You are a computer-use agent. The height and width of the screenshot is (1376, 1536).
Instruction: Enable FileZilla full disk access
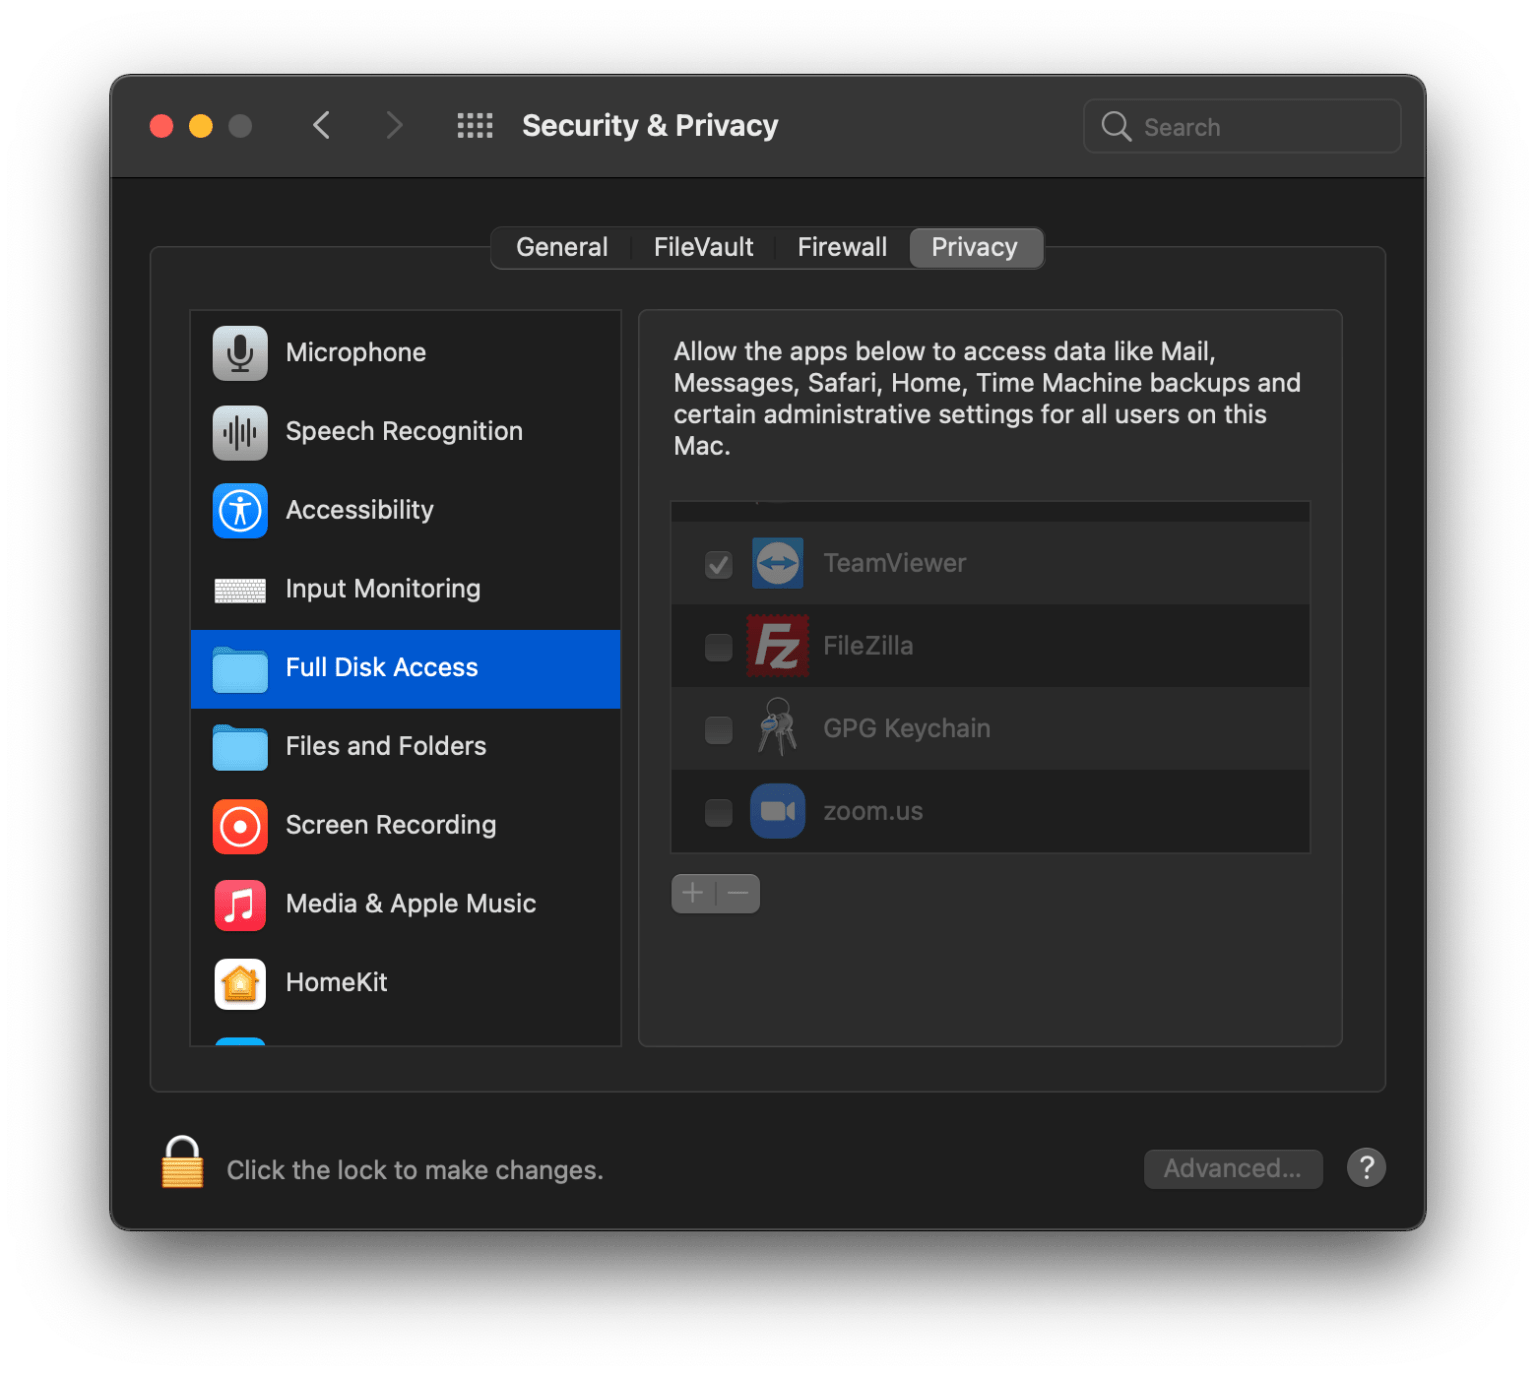coord(717,647)
